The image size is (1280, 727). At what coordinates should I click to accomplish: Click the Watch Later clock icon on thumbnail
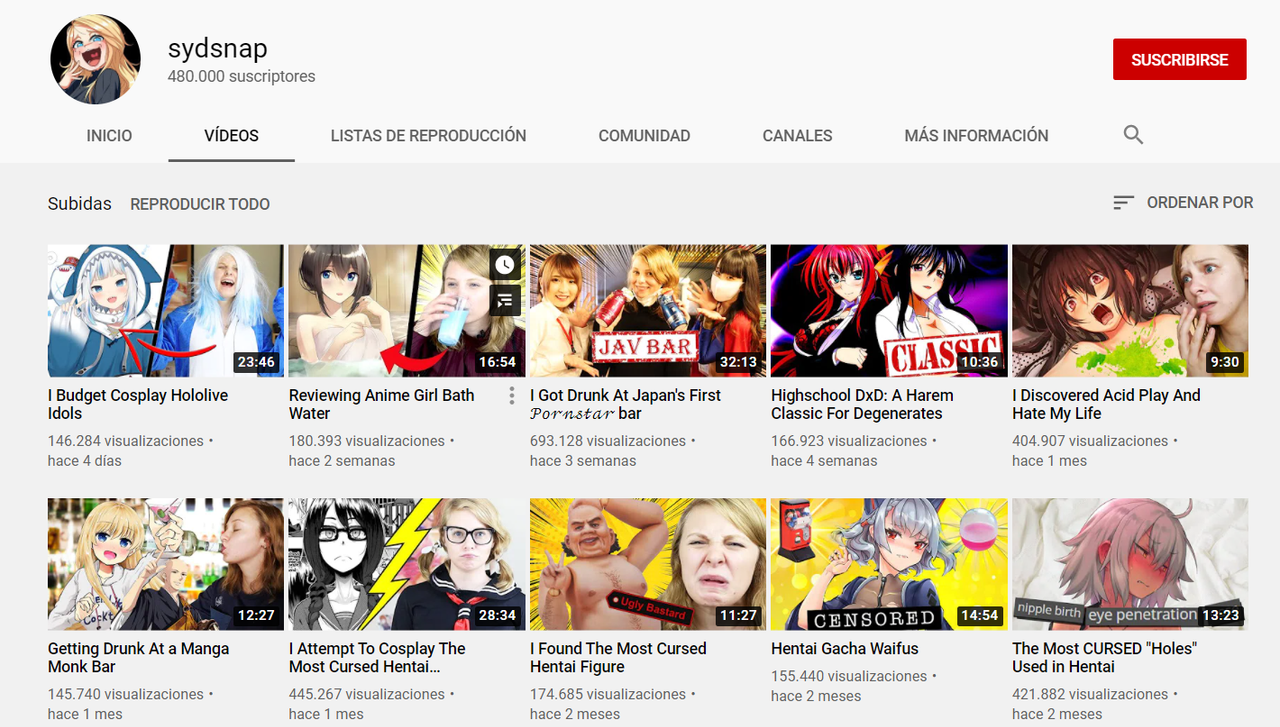505,265
